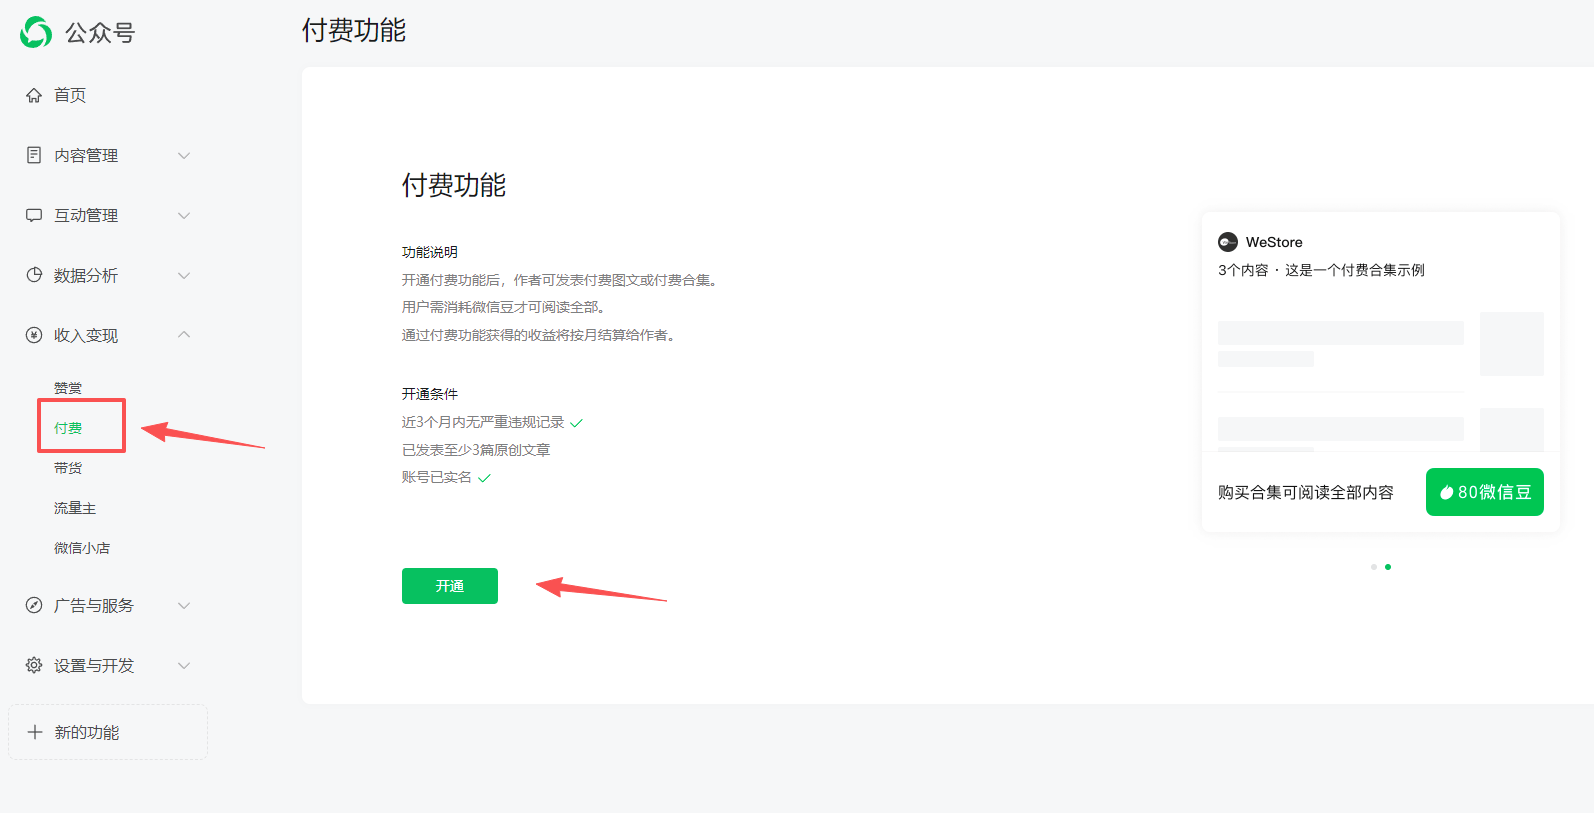
Task: Click the green 公众号 logo icon
Action: [x=36, y=32]
